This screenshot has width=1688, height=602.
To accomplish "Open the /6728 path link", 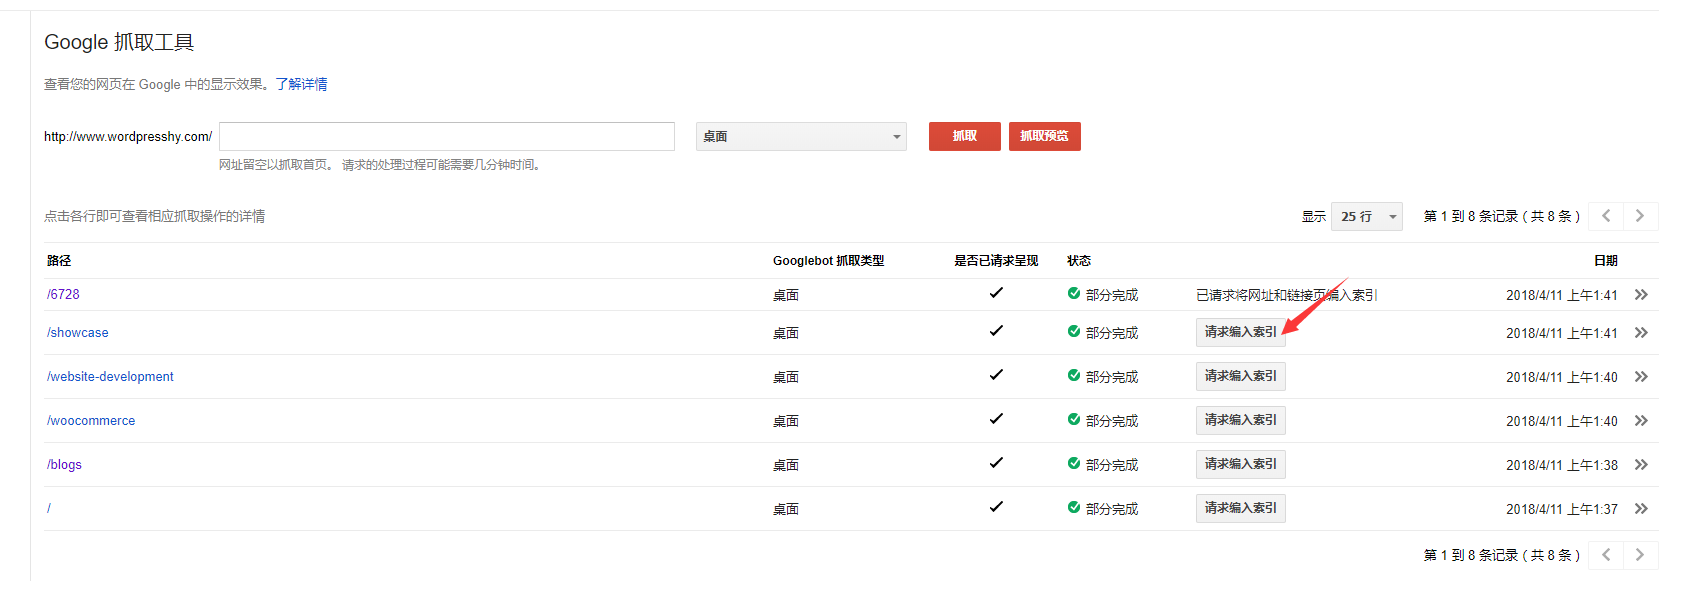I will (63, 295).
